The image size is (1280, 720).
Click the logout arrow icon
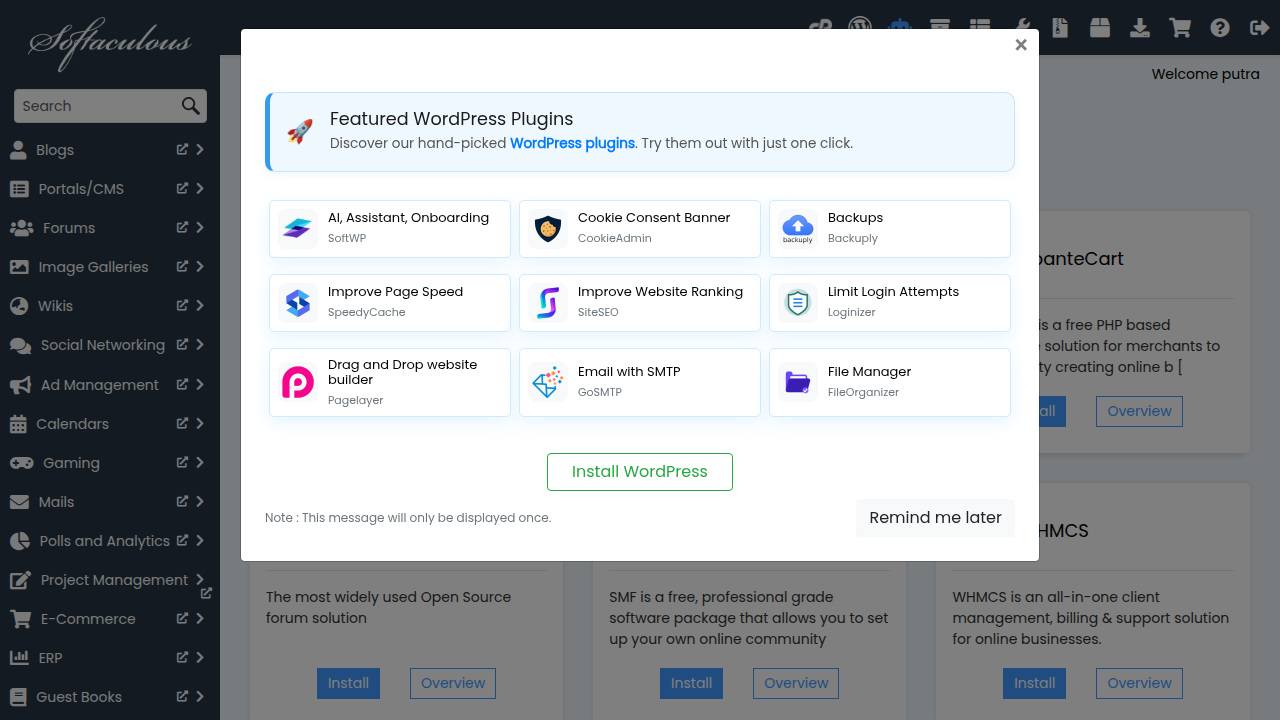1260,28
